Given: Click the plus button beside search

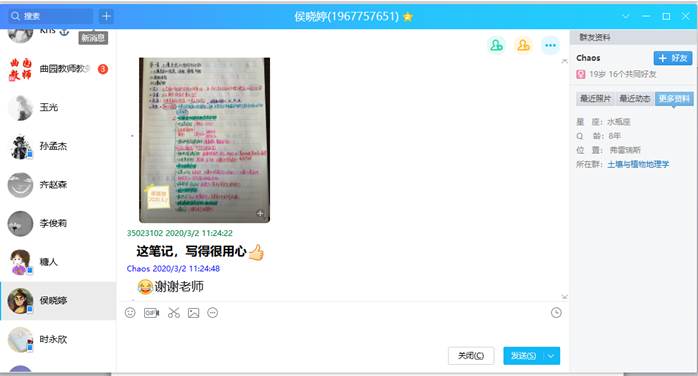Looking at the screenshot, I should (106, 16).
